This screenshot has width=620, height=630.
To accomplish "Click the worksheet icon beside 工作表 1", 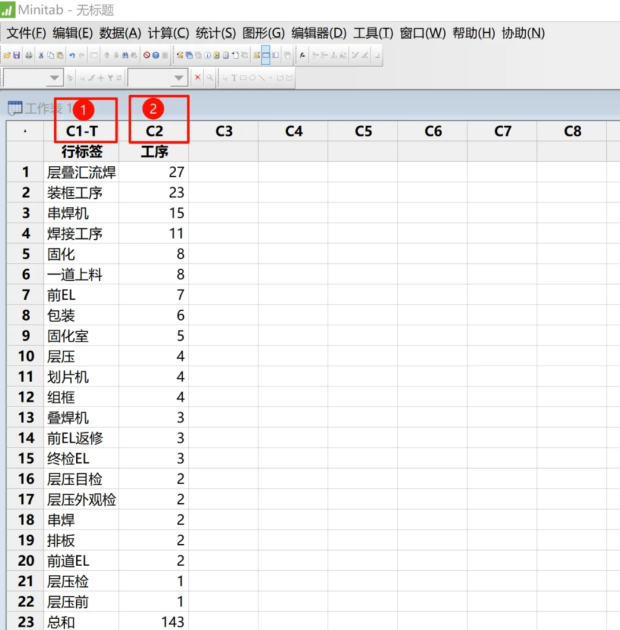I will (x=15, y=108).
